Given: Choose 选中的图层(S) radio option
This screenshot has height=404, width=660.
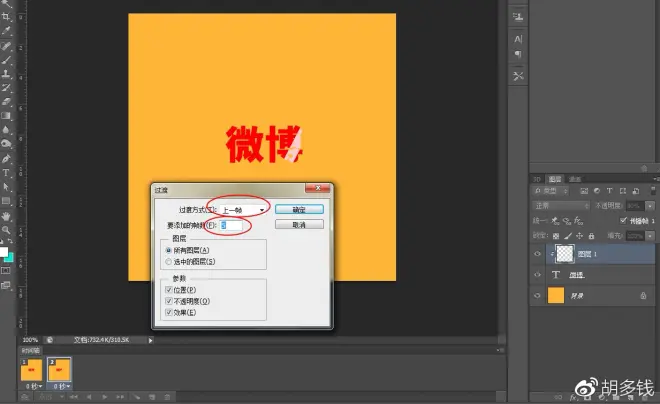Looking at the screenshot, I should (169, 262).
